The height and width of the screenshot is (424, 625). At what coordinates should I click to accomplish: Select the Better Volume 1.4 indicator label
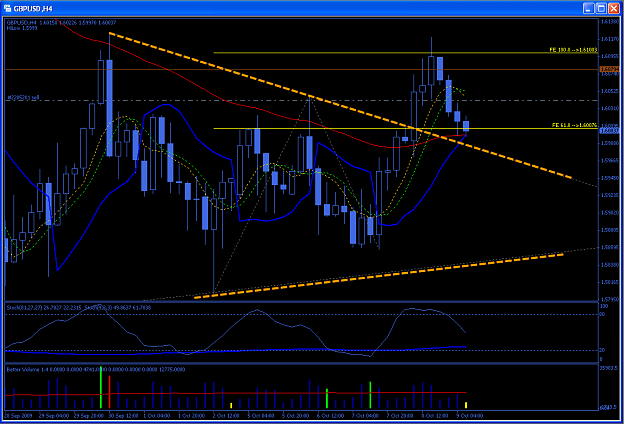point(96,369)
